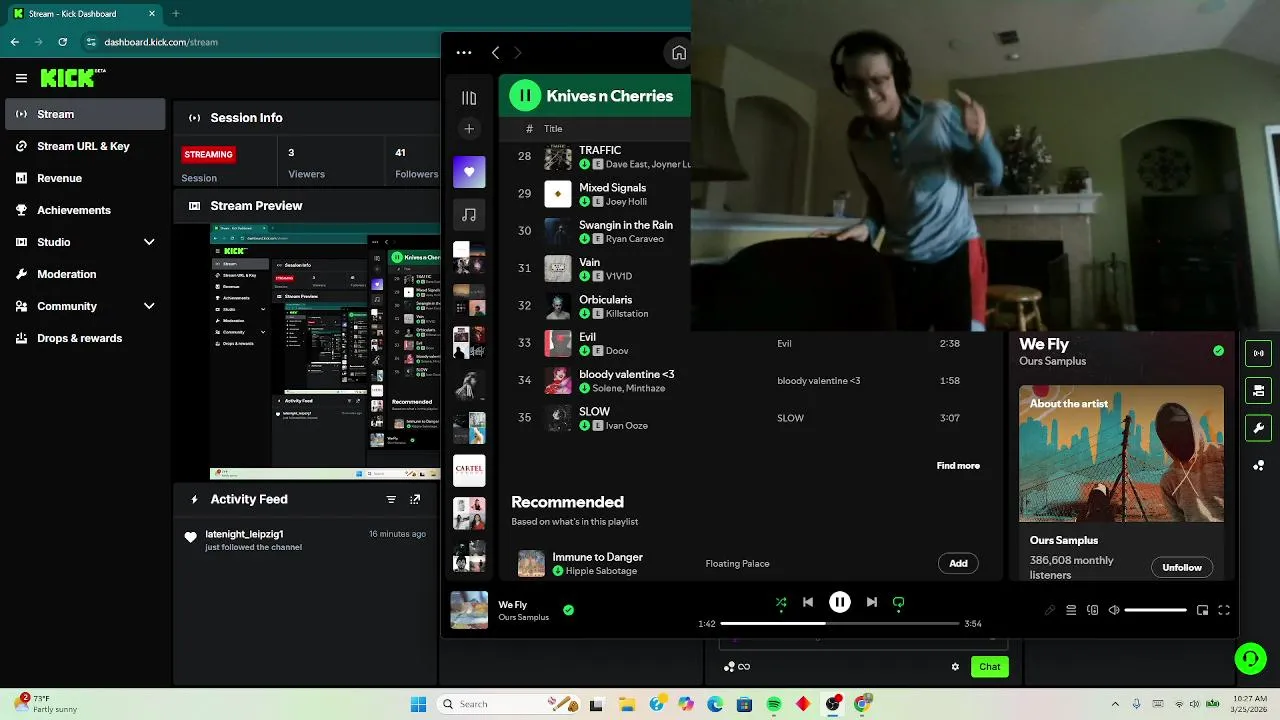Click the Windows taskbar Search box
1280x720 pixels.
[x=508, y=704]
